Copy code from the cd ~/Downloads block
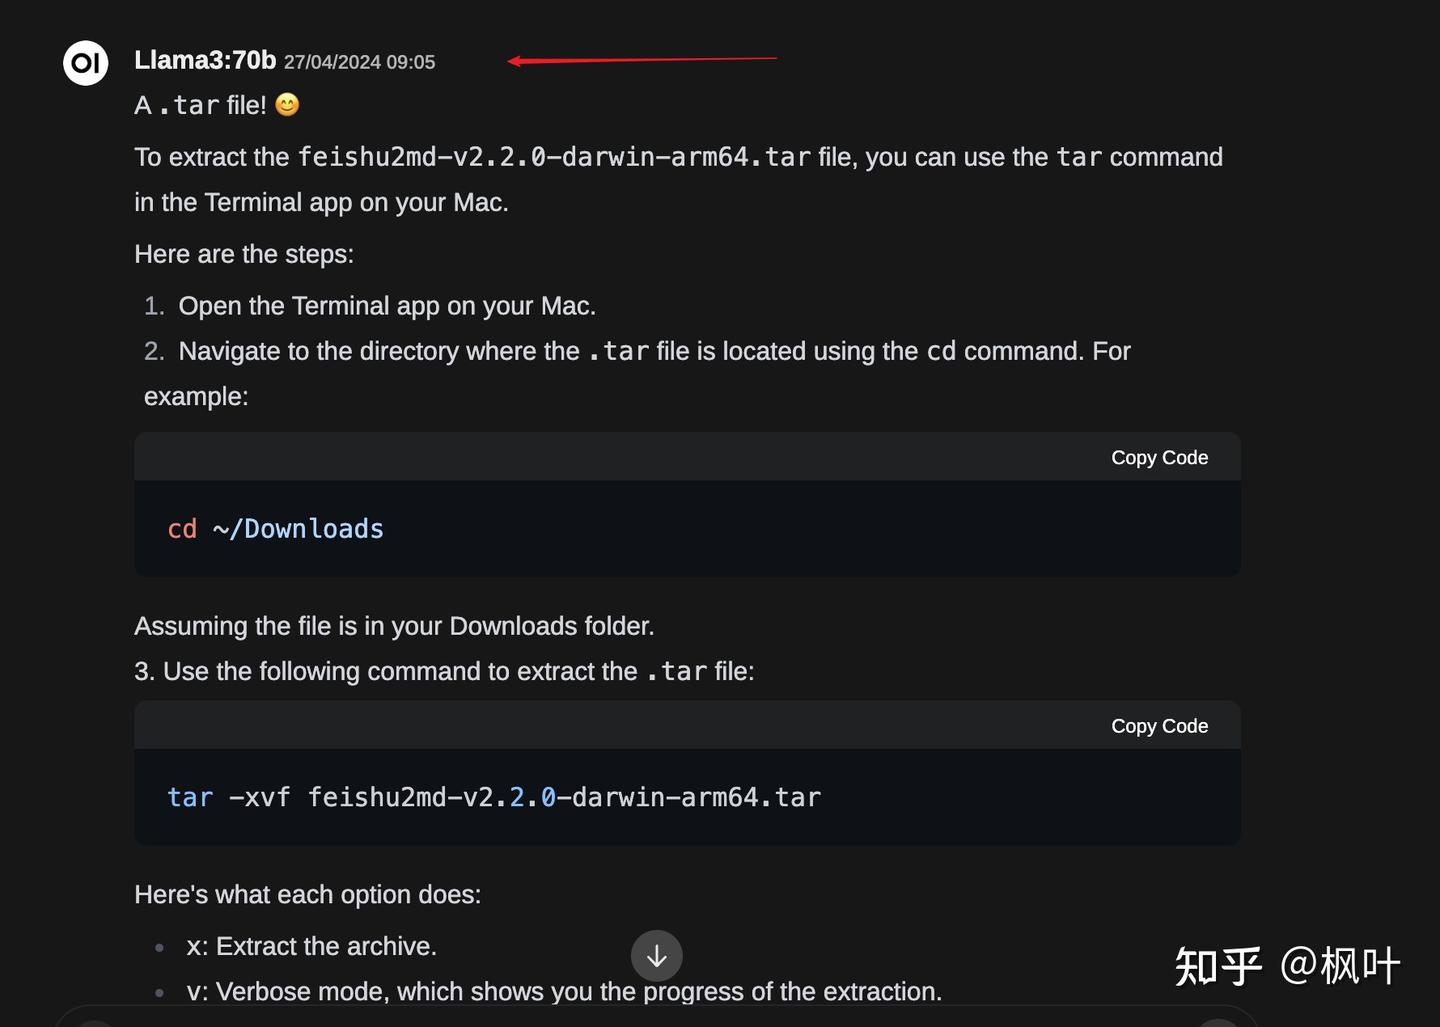This screenshot has width=1440, height=1027. coord(1159,458)
